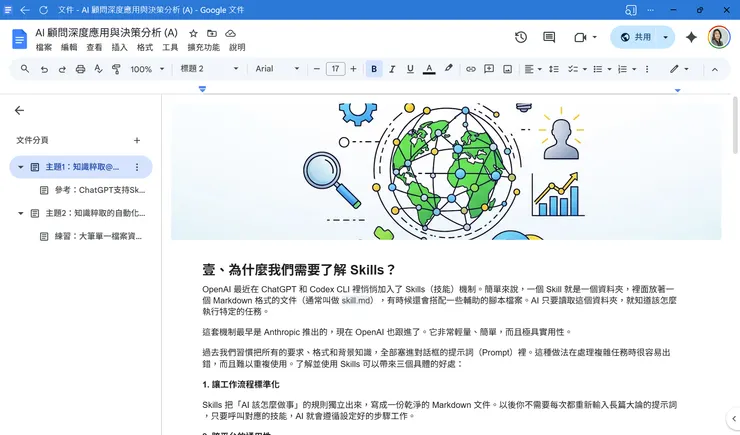
Task: Increase font size
Action: (x=353, y=69)
